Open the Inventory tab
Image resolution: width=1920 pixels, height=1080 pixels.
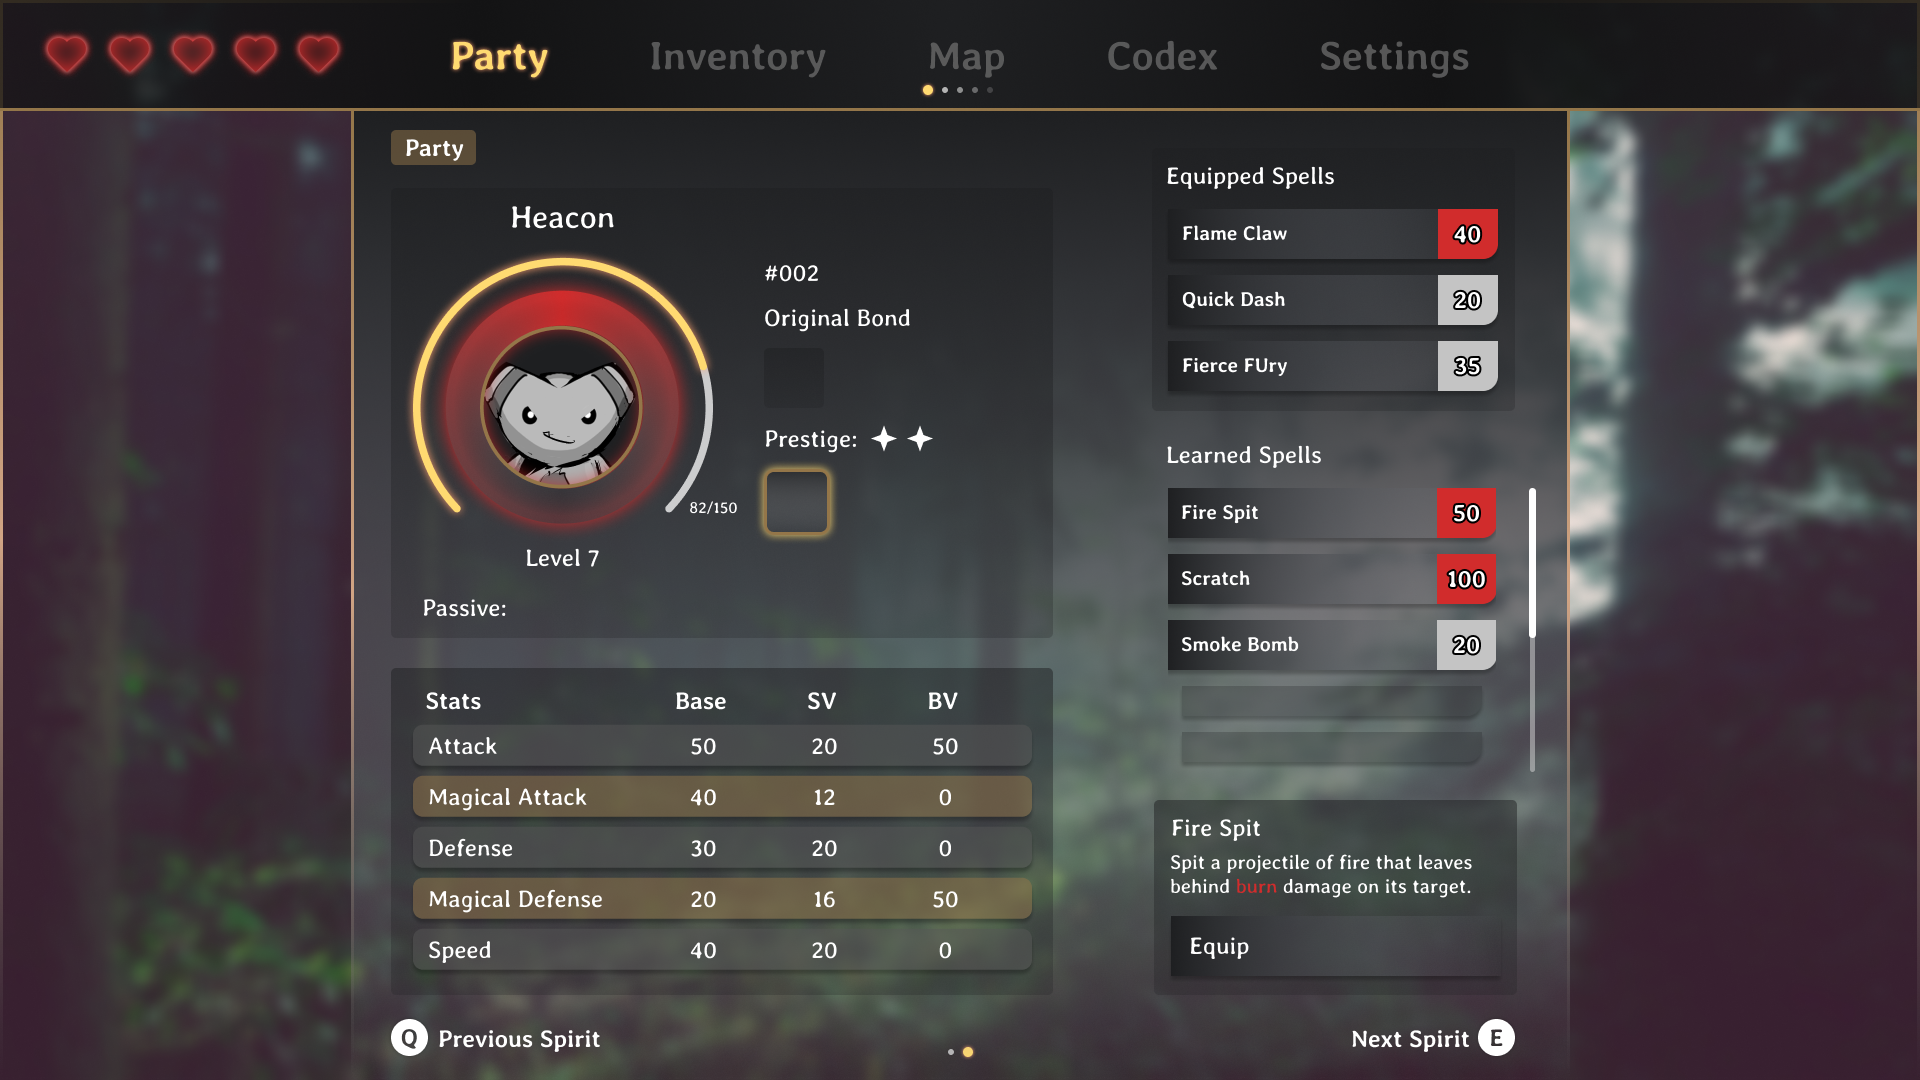click(737, 57)
